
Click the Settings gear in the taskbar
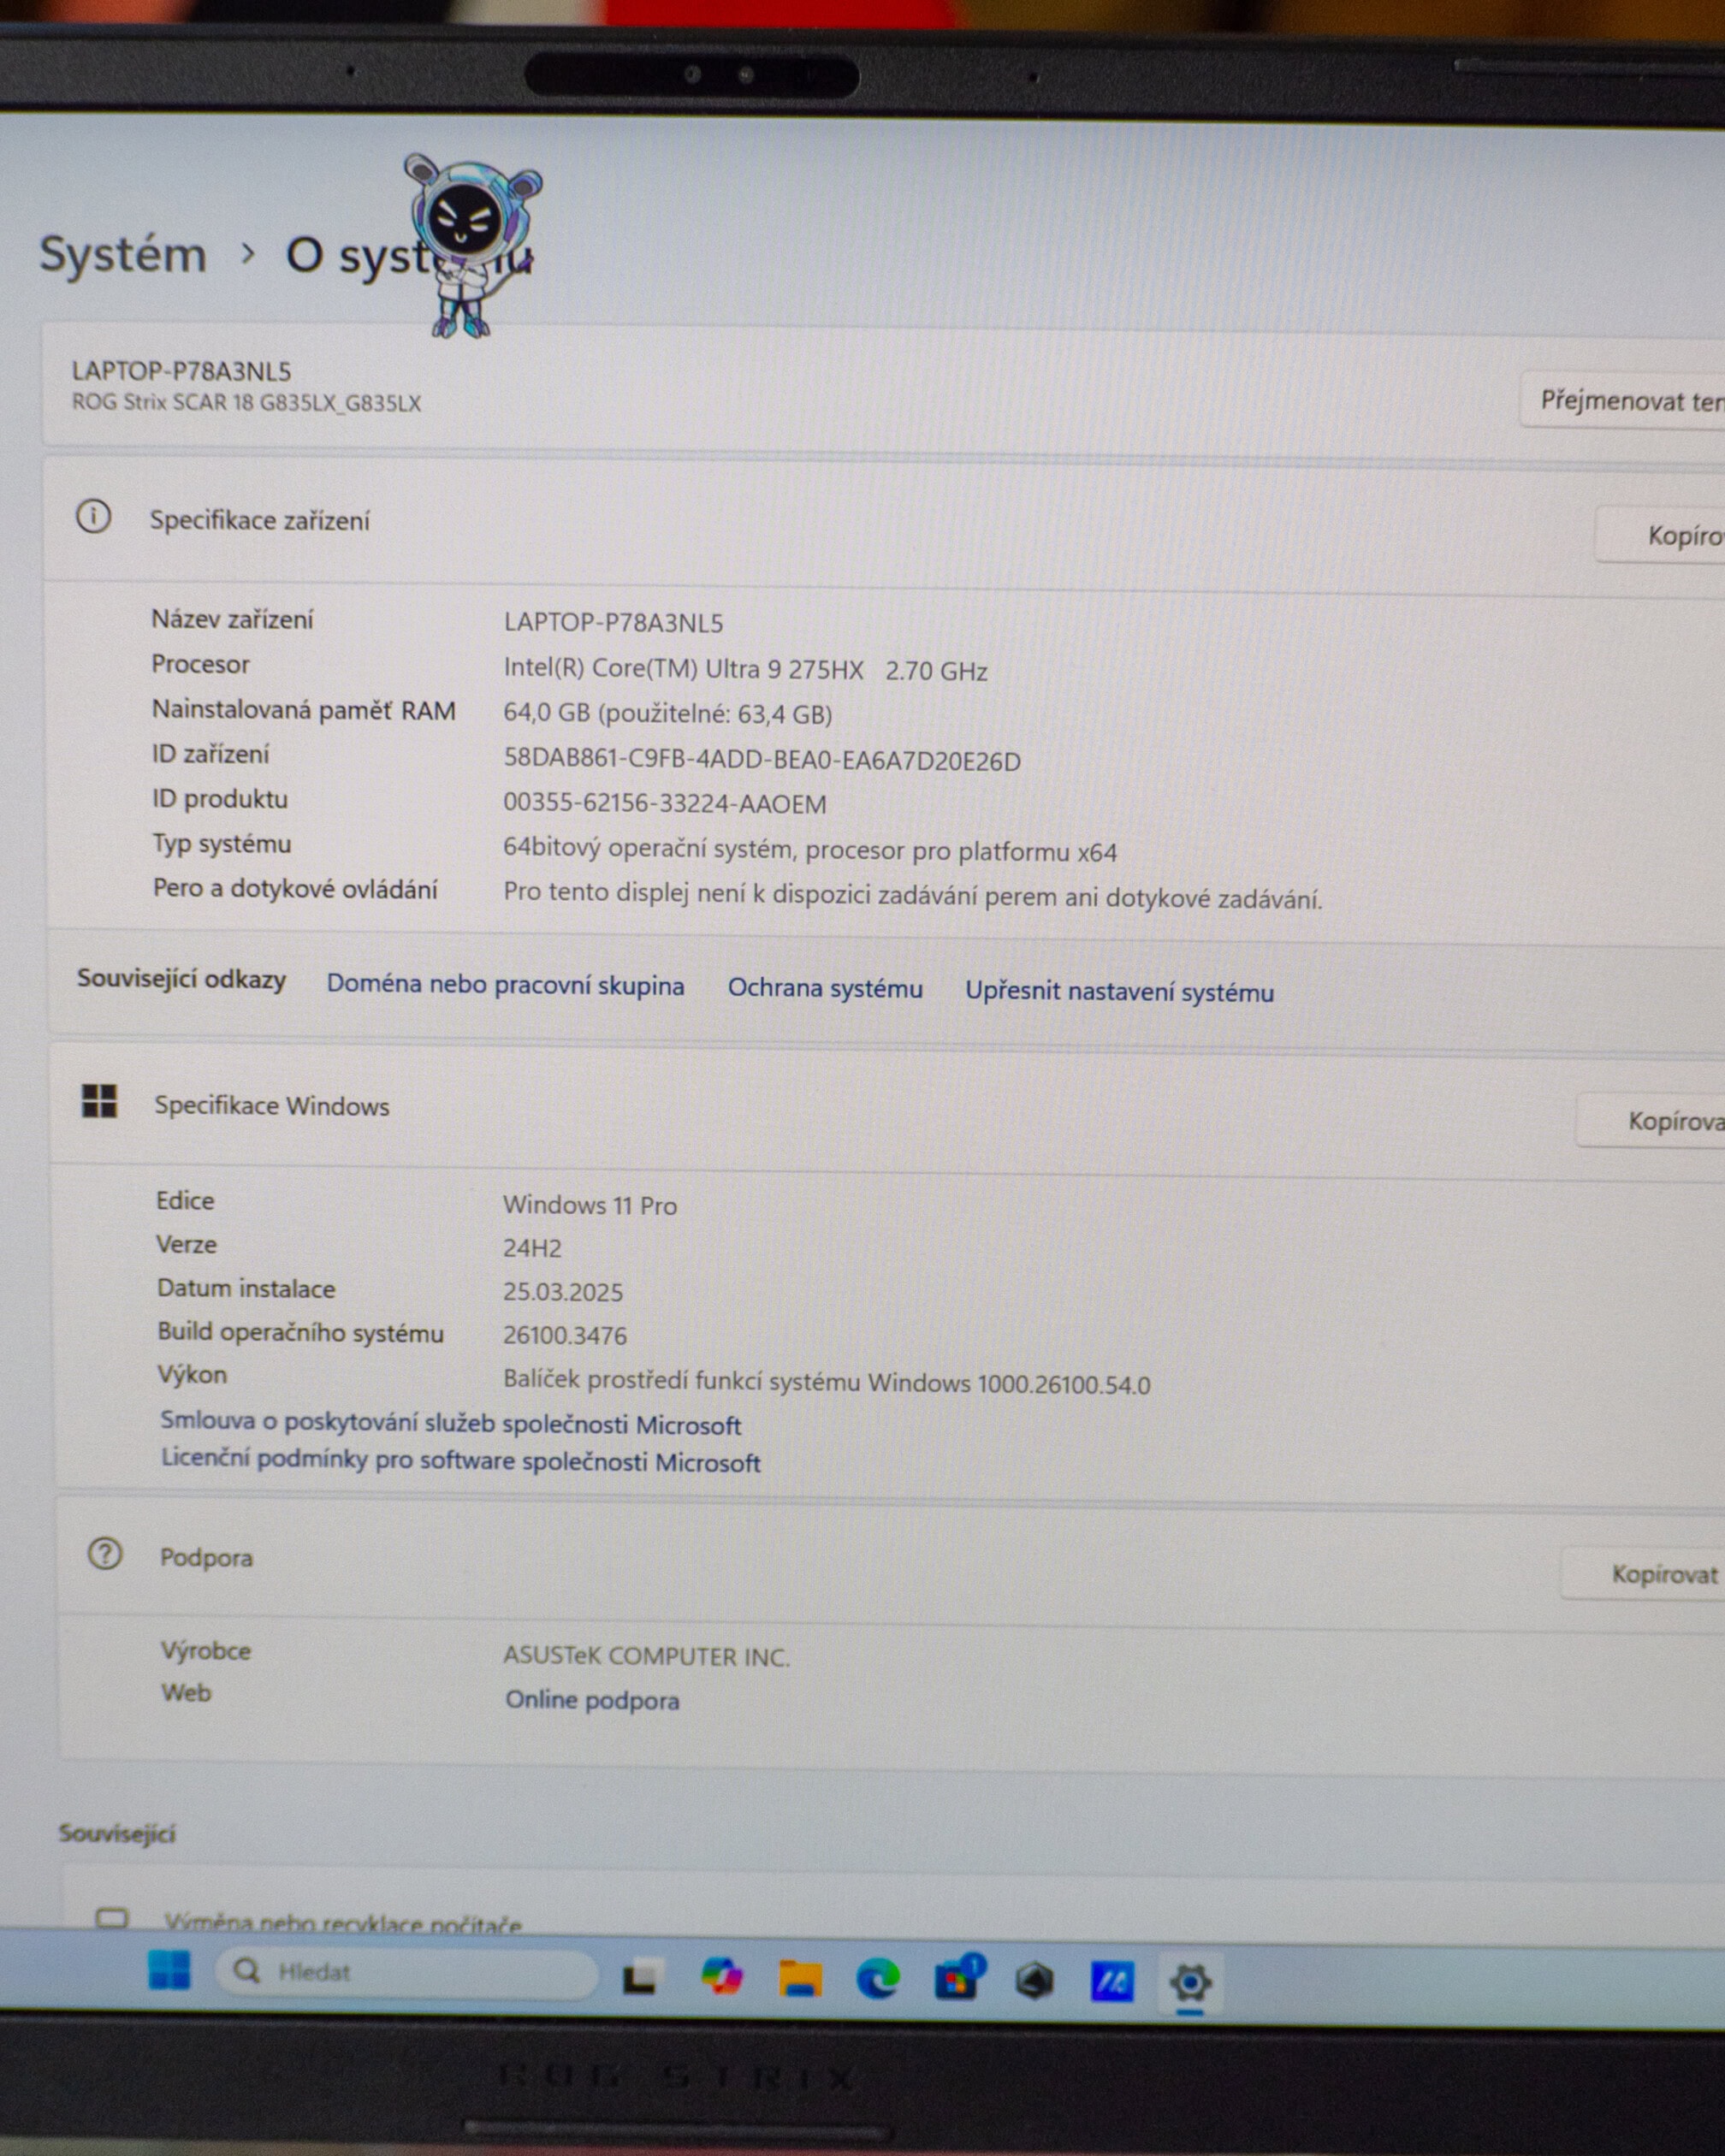[1190, 1982]
